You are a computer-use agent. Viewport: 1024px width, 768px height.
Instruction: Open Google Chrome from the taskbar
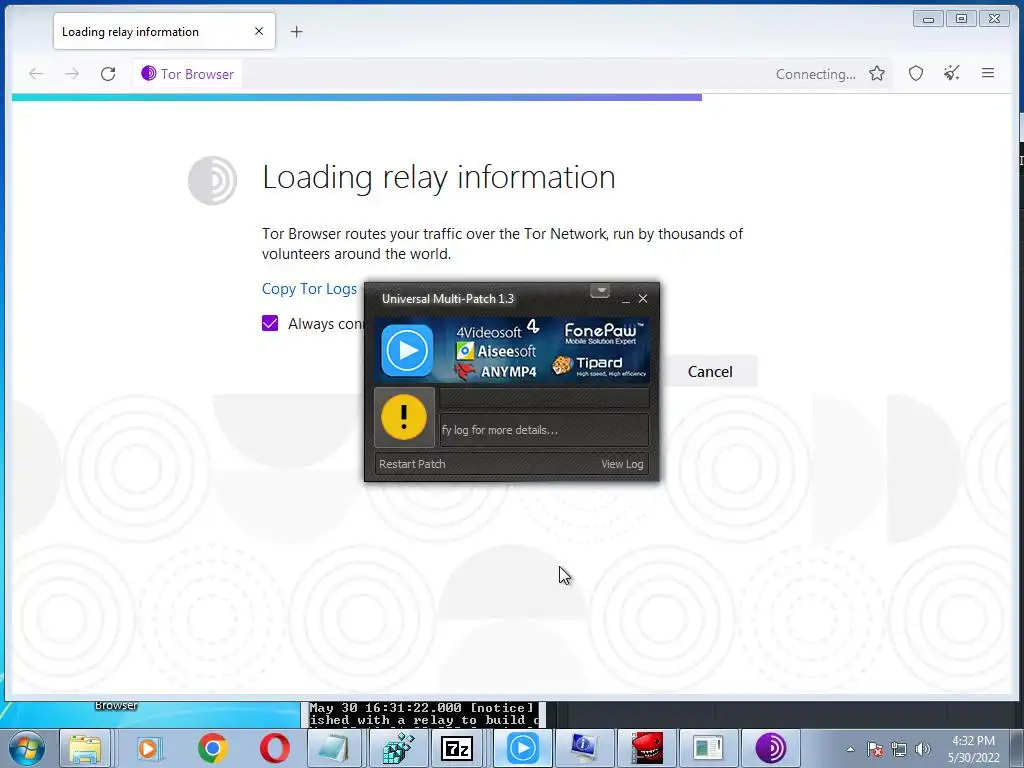pos(212,748)
